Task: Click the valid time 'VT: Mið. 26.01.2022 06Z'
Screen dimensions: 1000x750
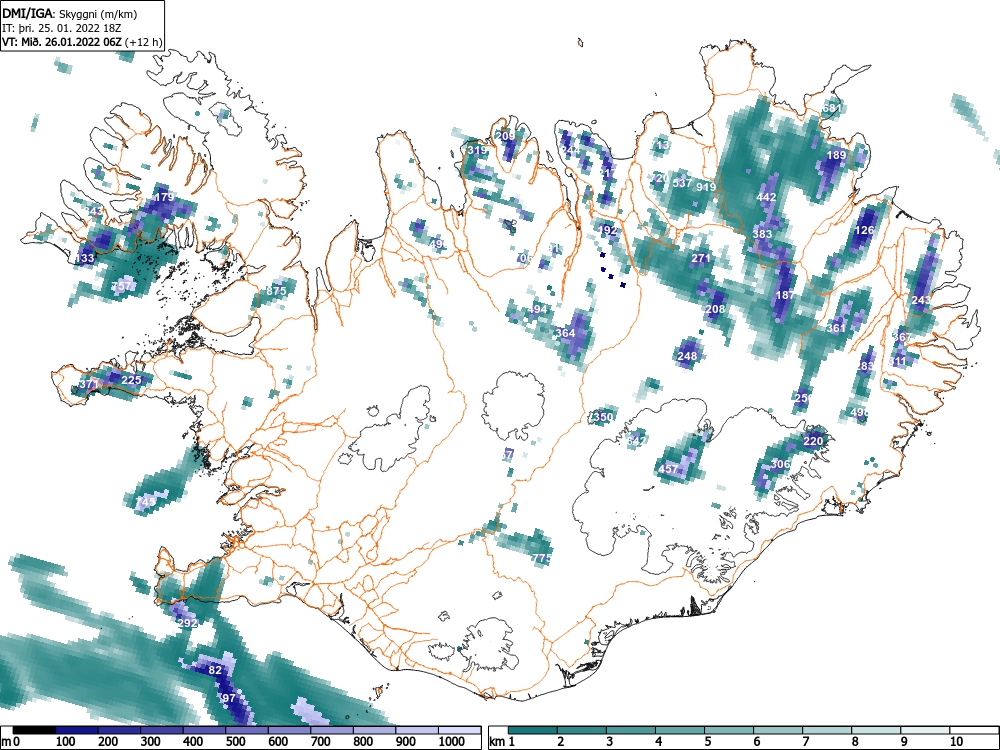Action: coord(63,43)
